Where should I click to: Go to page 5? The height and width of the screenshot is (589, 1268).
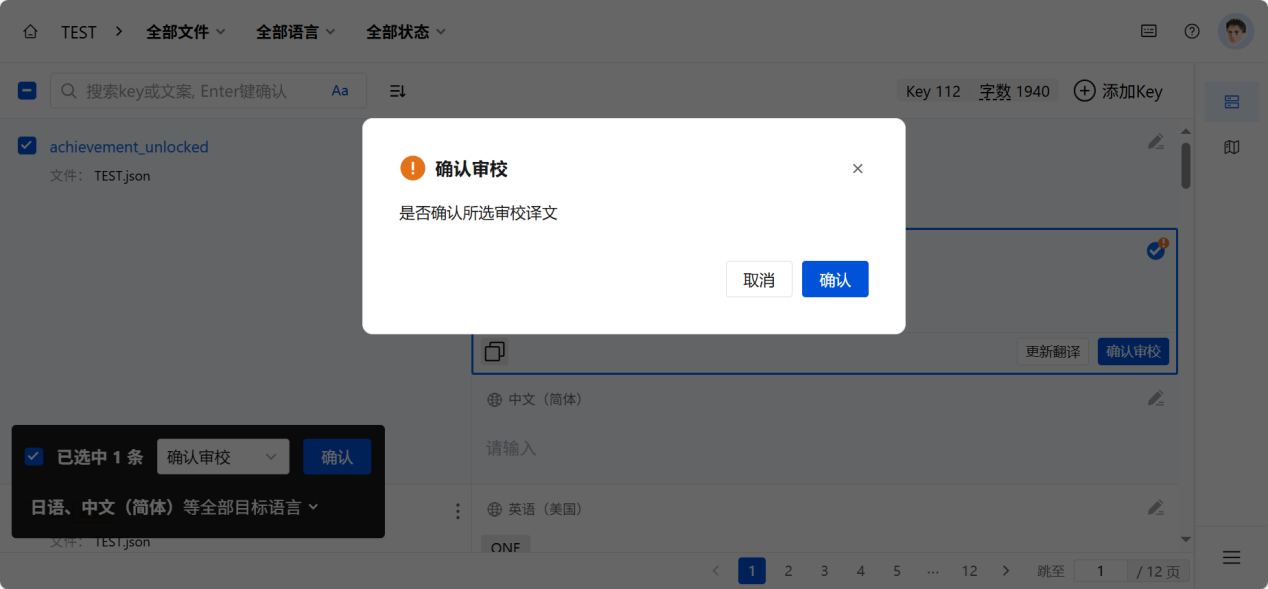pos(896,571)
